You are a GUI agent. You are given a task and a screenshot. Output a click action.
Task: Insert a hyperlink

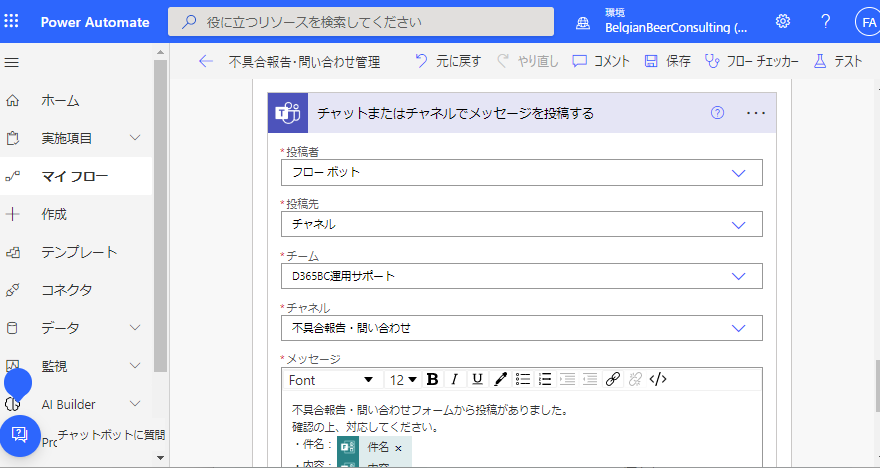point(613,379)
